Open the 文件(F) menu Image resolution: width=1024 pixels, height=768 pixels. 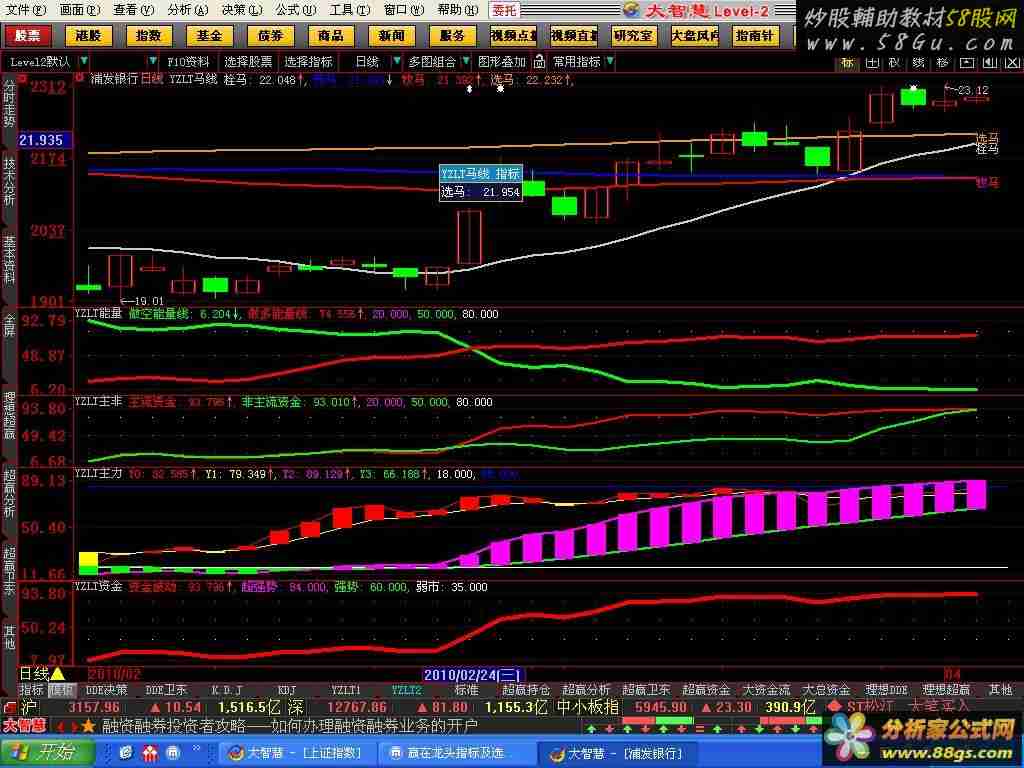point(26,10)
